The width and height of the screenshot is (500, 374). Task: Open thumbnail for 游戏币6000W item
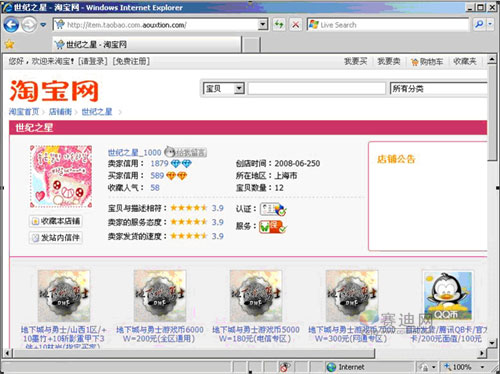click(160, 296)
